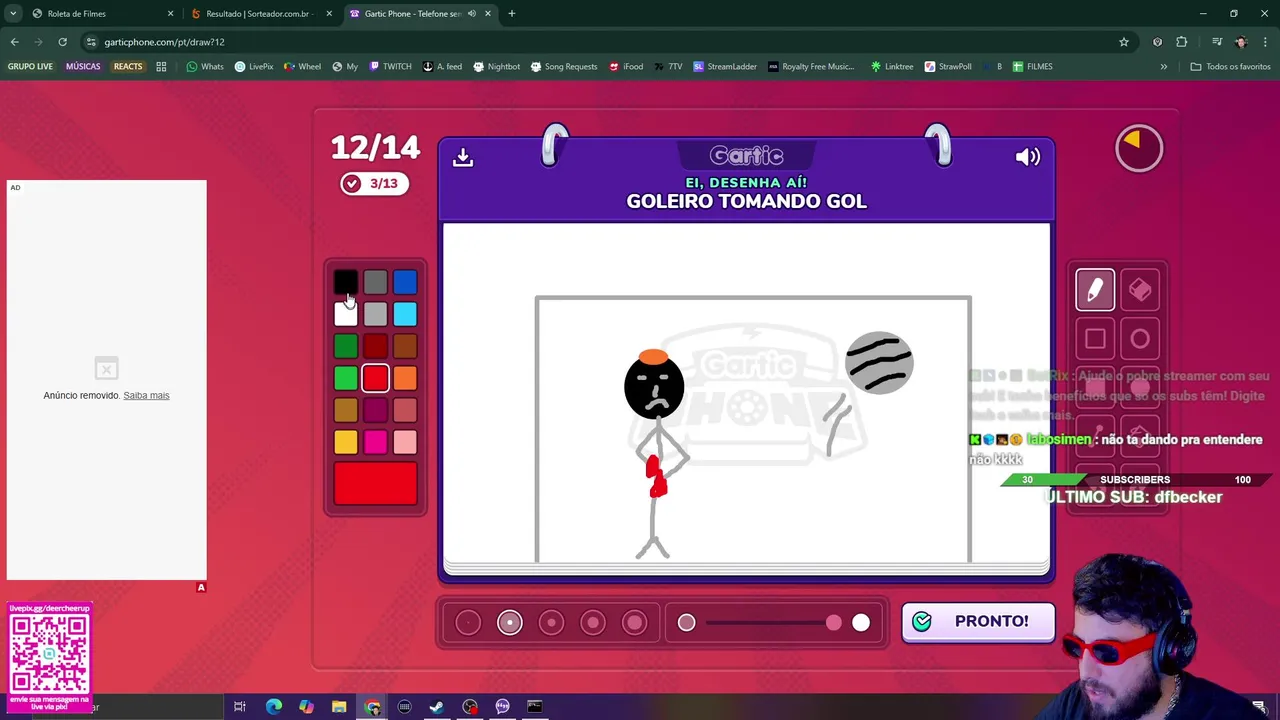
Task: Click the opacity slider handle
Action: (834, 623)
